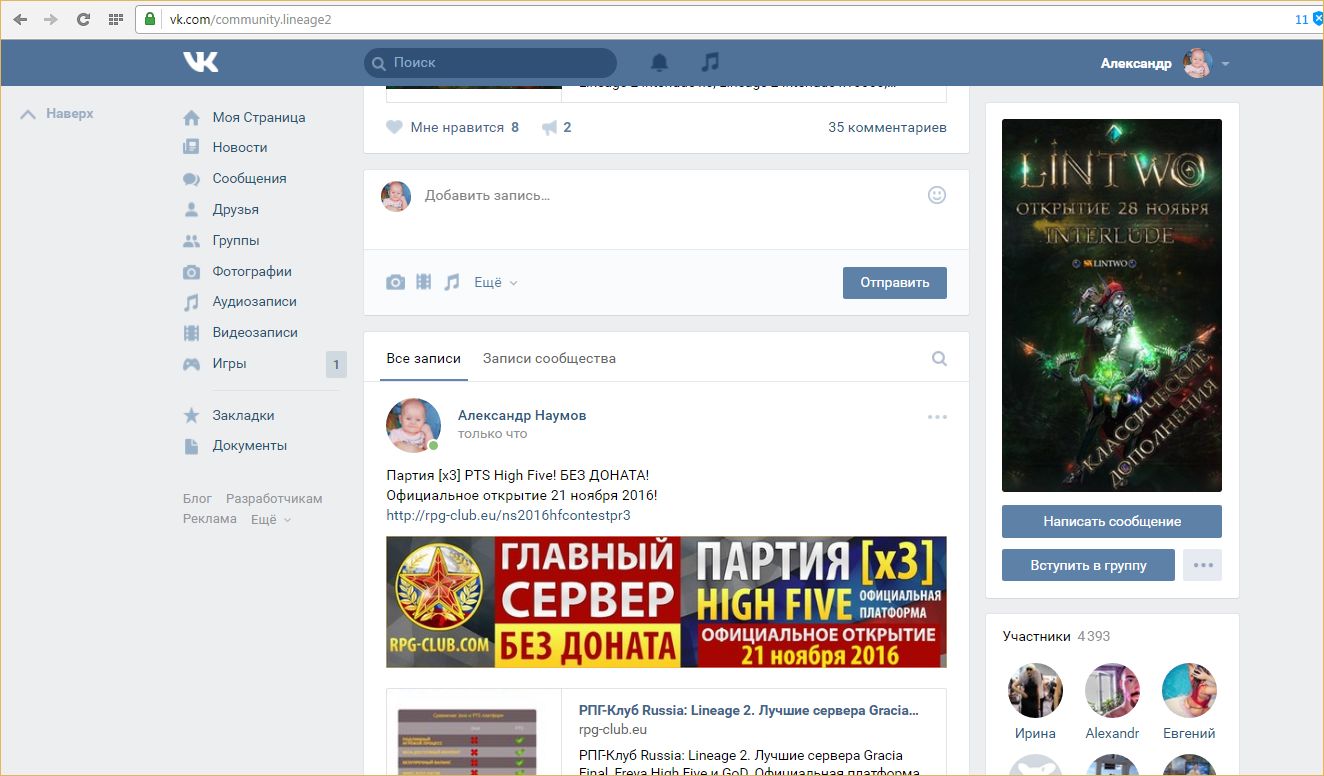Like the post via heart icon
The width and height of the screenshot is (1324, 776).
click(x=395, y=127)
